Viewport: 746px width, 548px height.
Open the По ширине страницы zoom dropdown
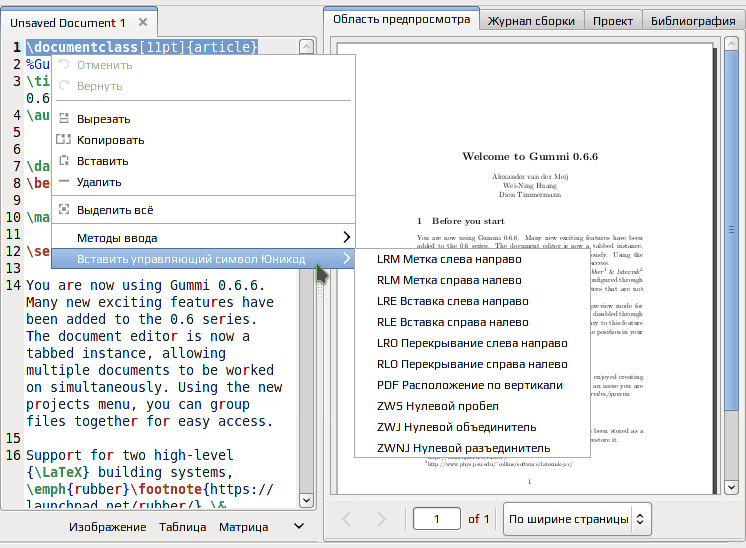click(577, 519)
